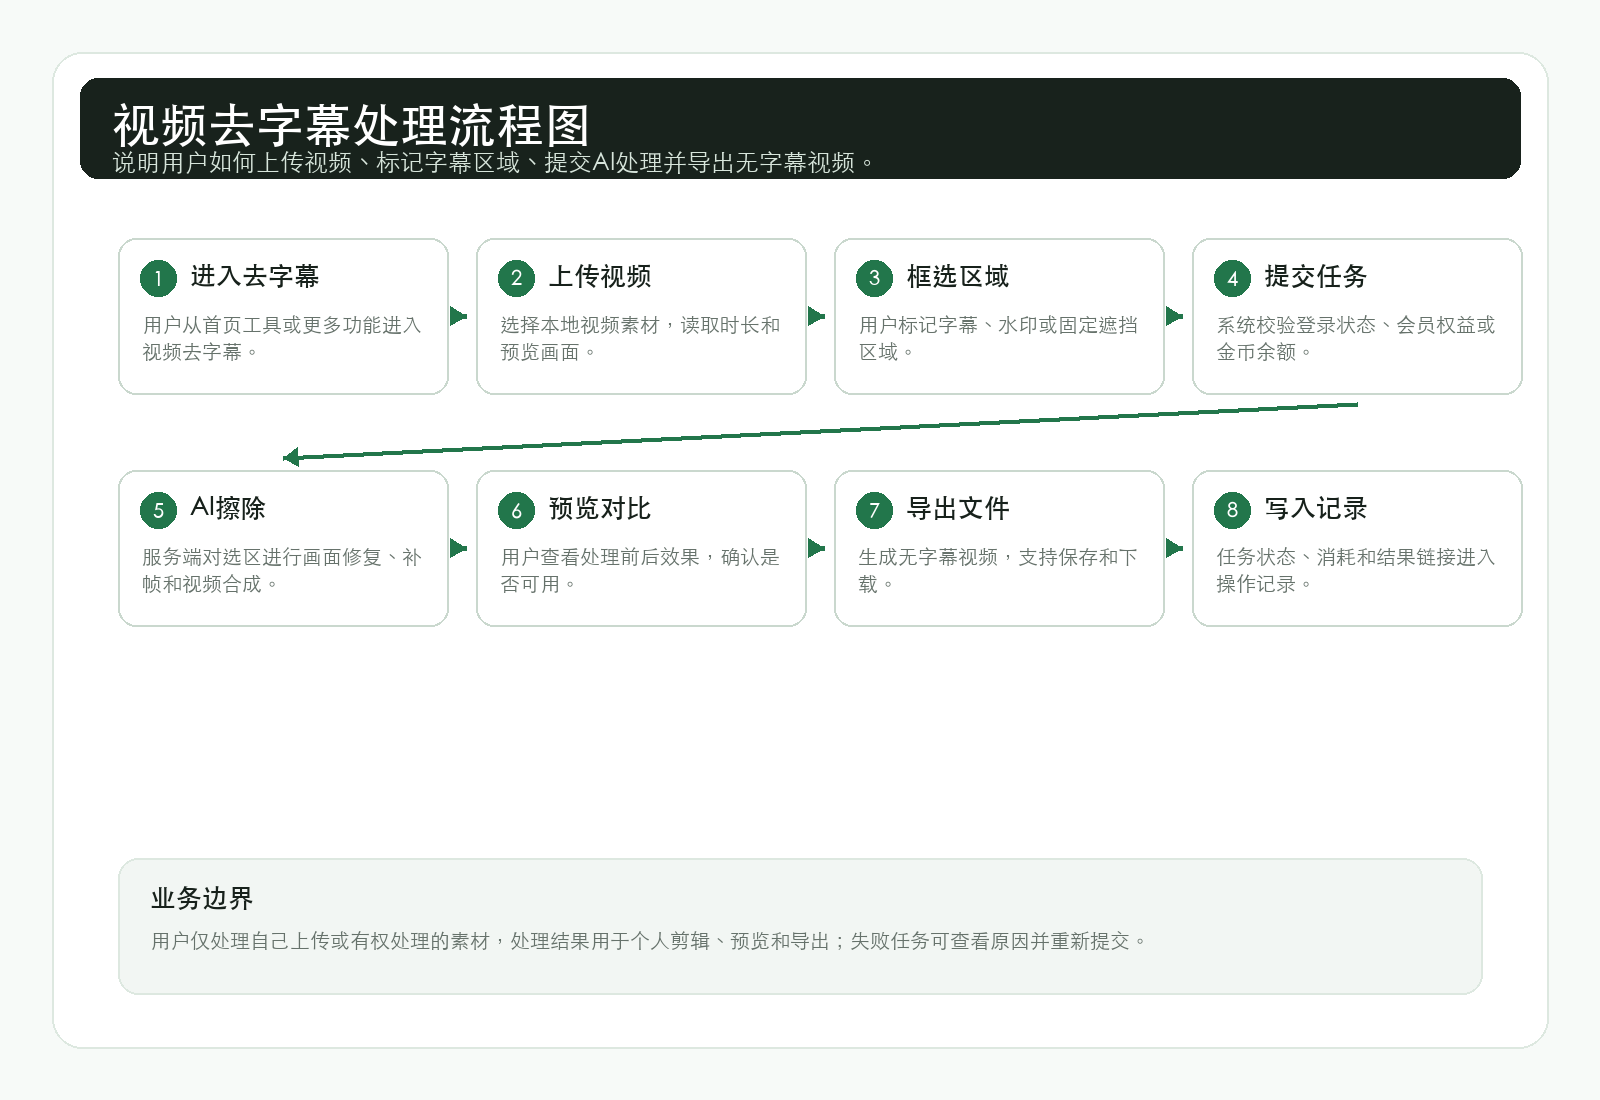
Task: Click description 服务端对选区进行画面修复
Action: pos(282,570)
